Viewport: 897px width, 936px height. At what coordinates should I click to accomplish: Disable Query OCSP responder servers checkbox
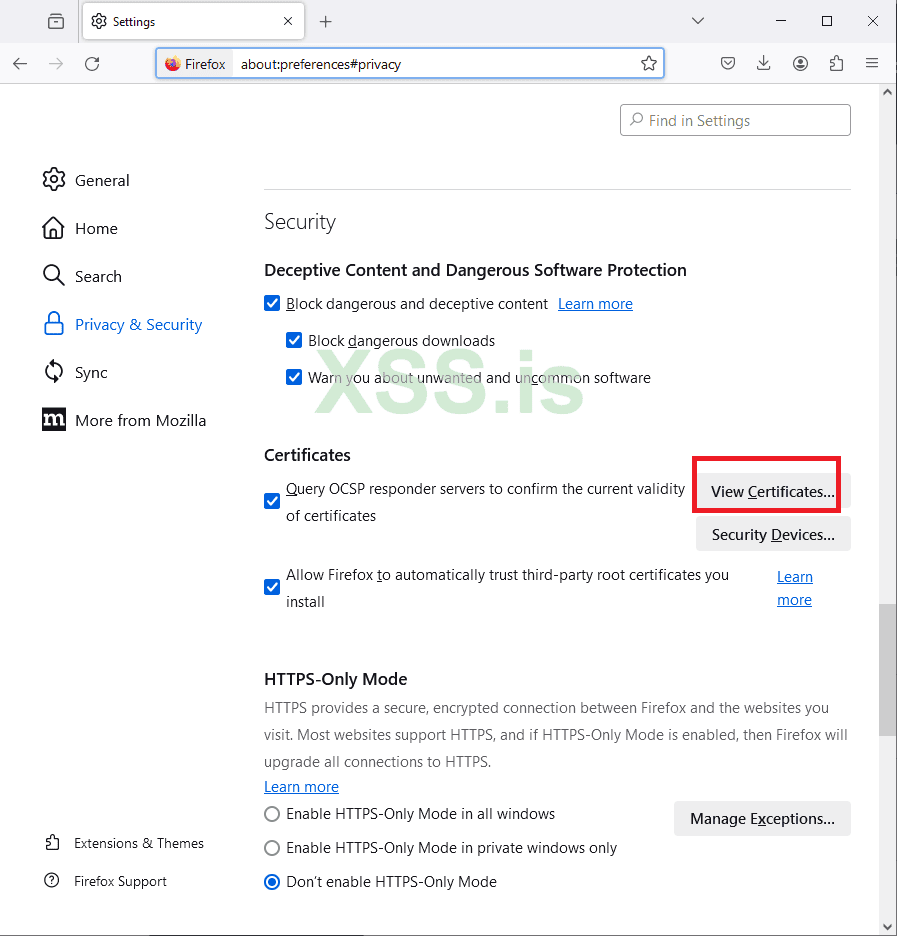pos(272,501)
